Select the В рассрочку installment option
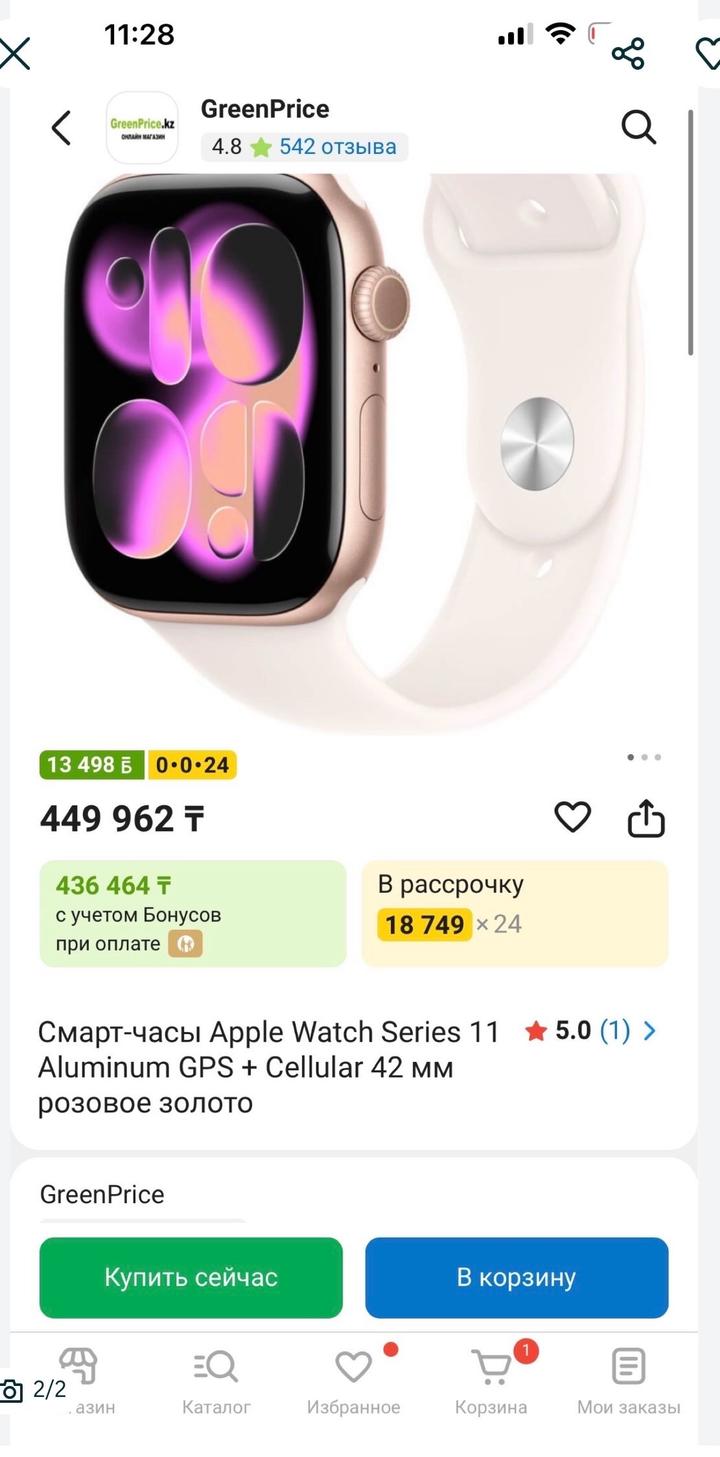 tap(514, 913)
